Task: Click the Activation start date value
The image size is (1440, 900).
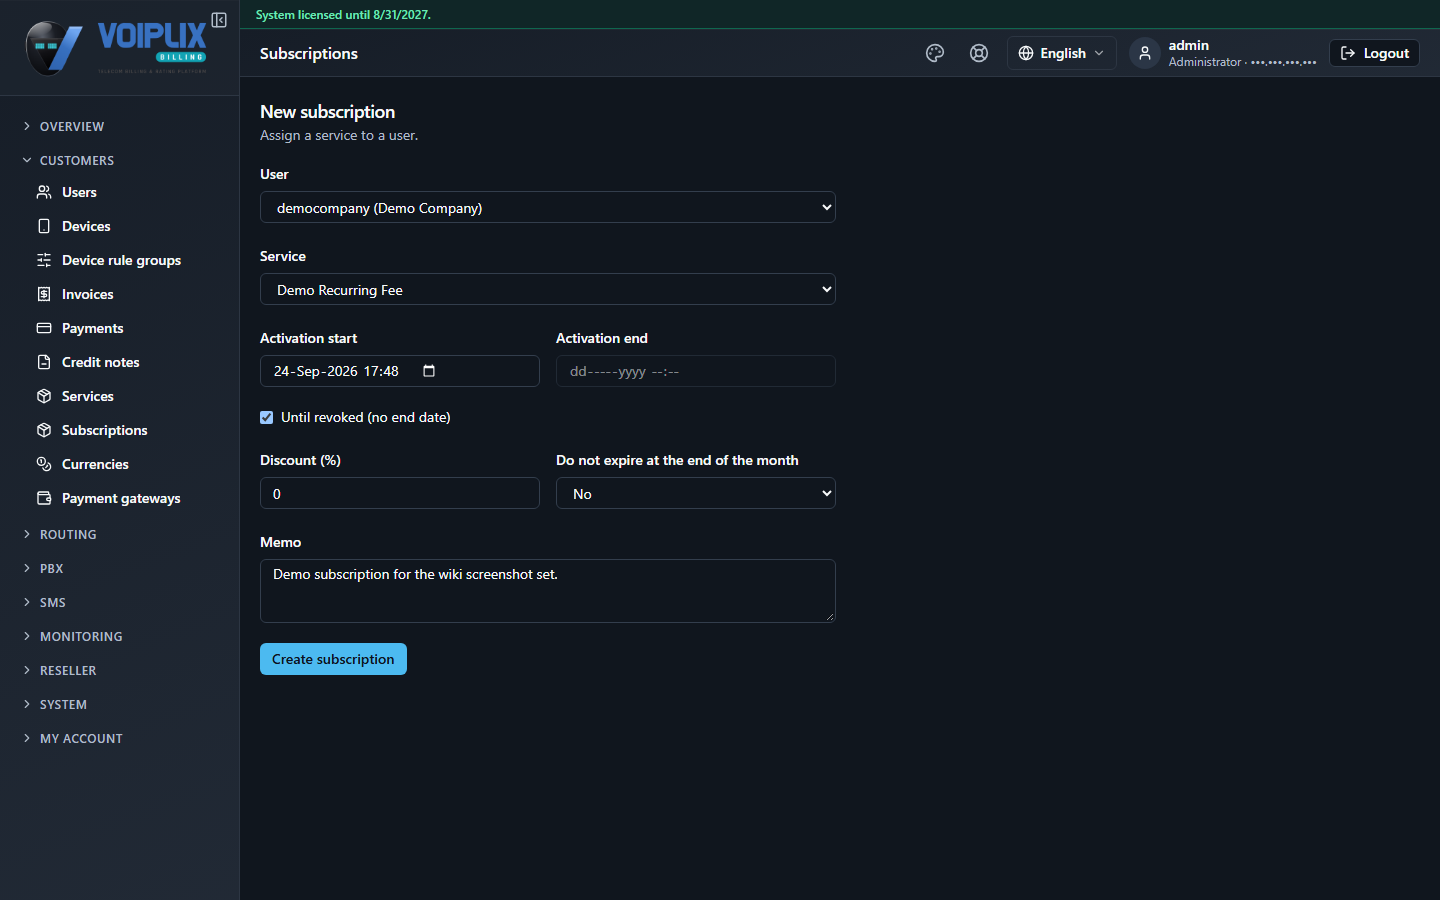Action: pos(336,371)
